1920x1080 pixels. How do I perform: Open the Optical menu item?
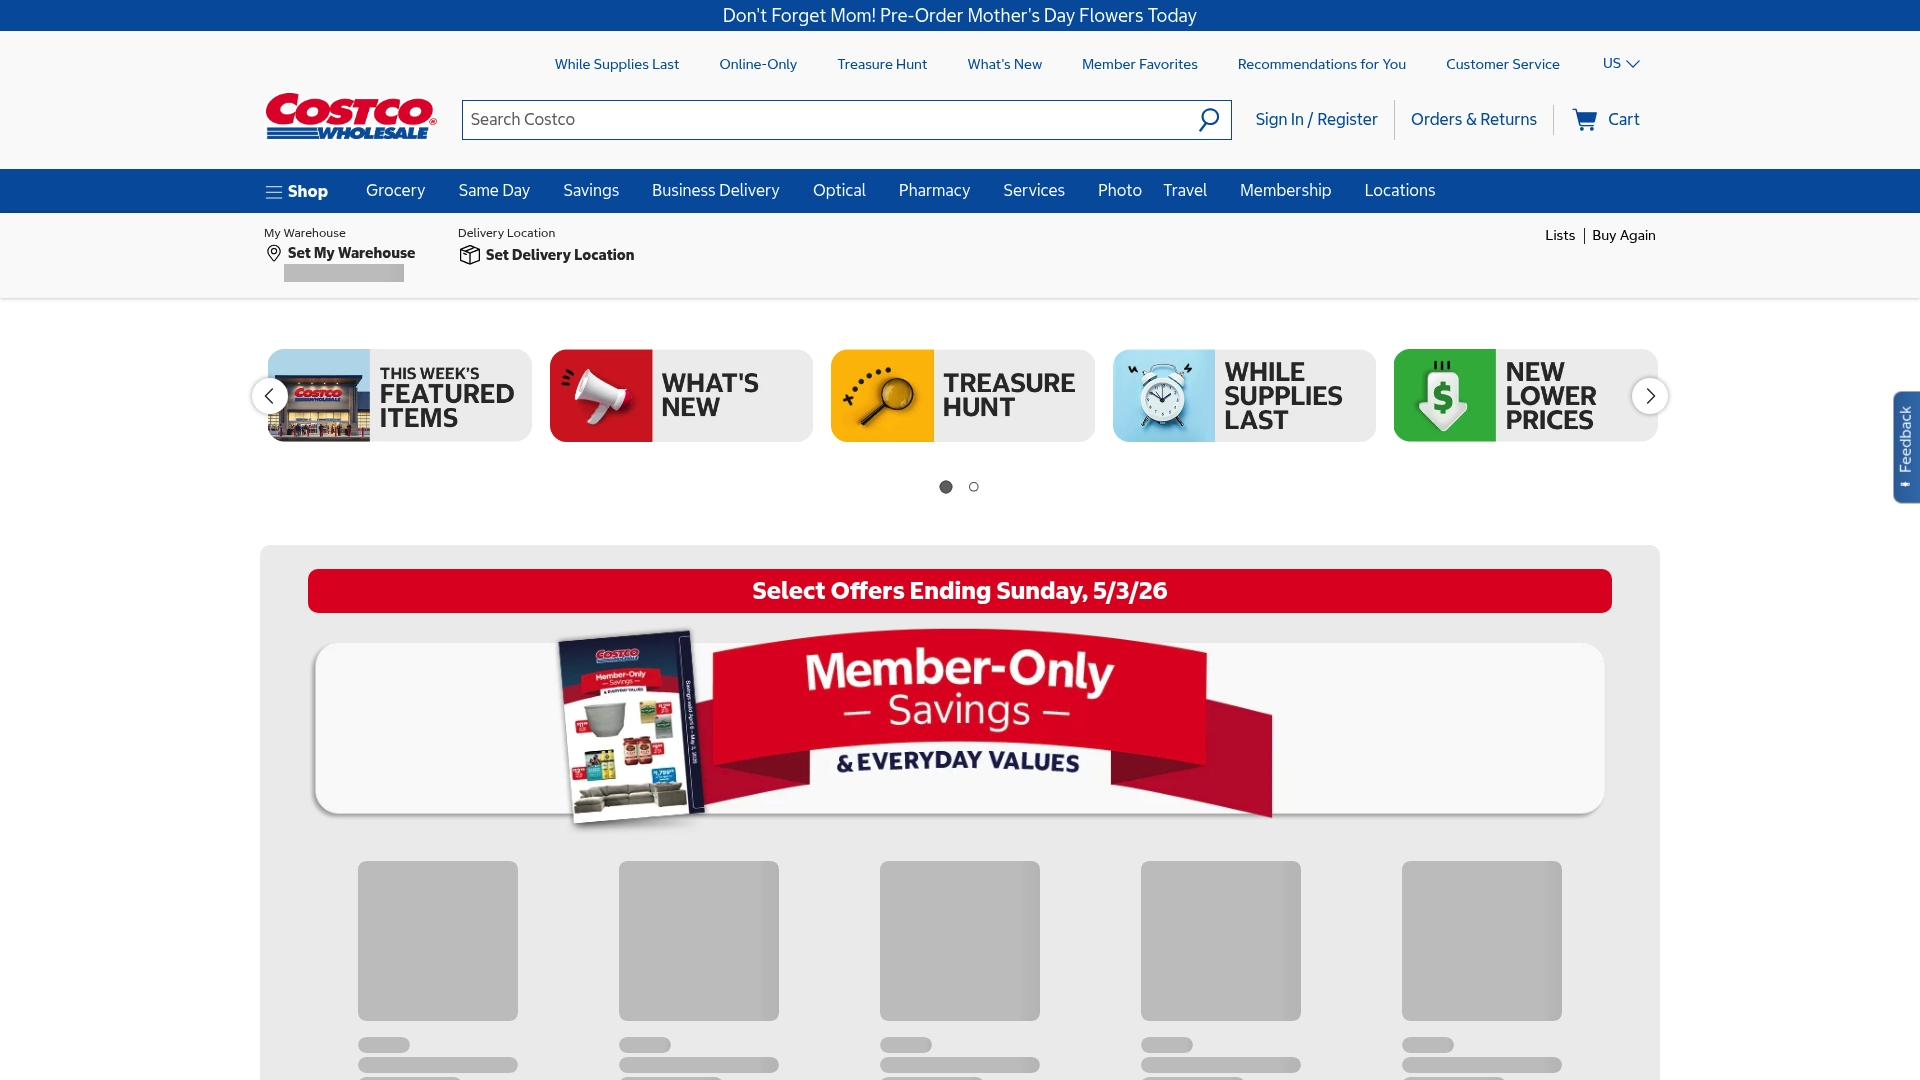839,191
